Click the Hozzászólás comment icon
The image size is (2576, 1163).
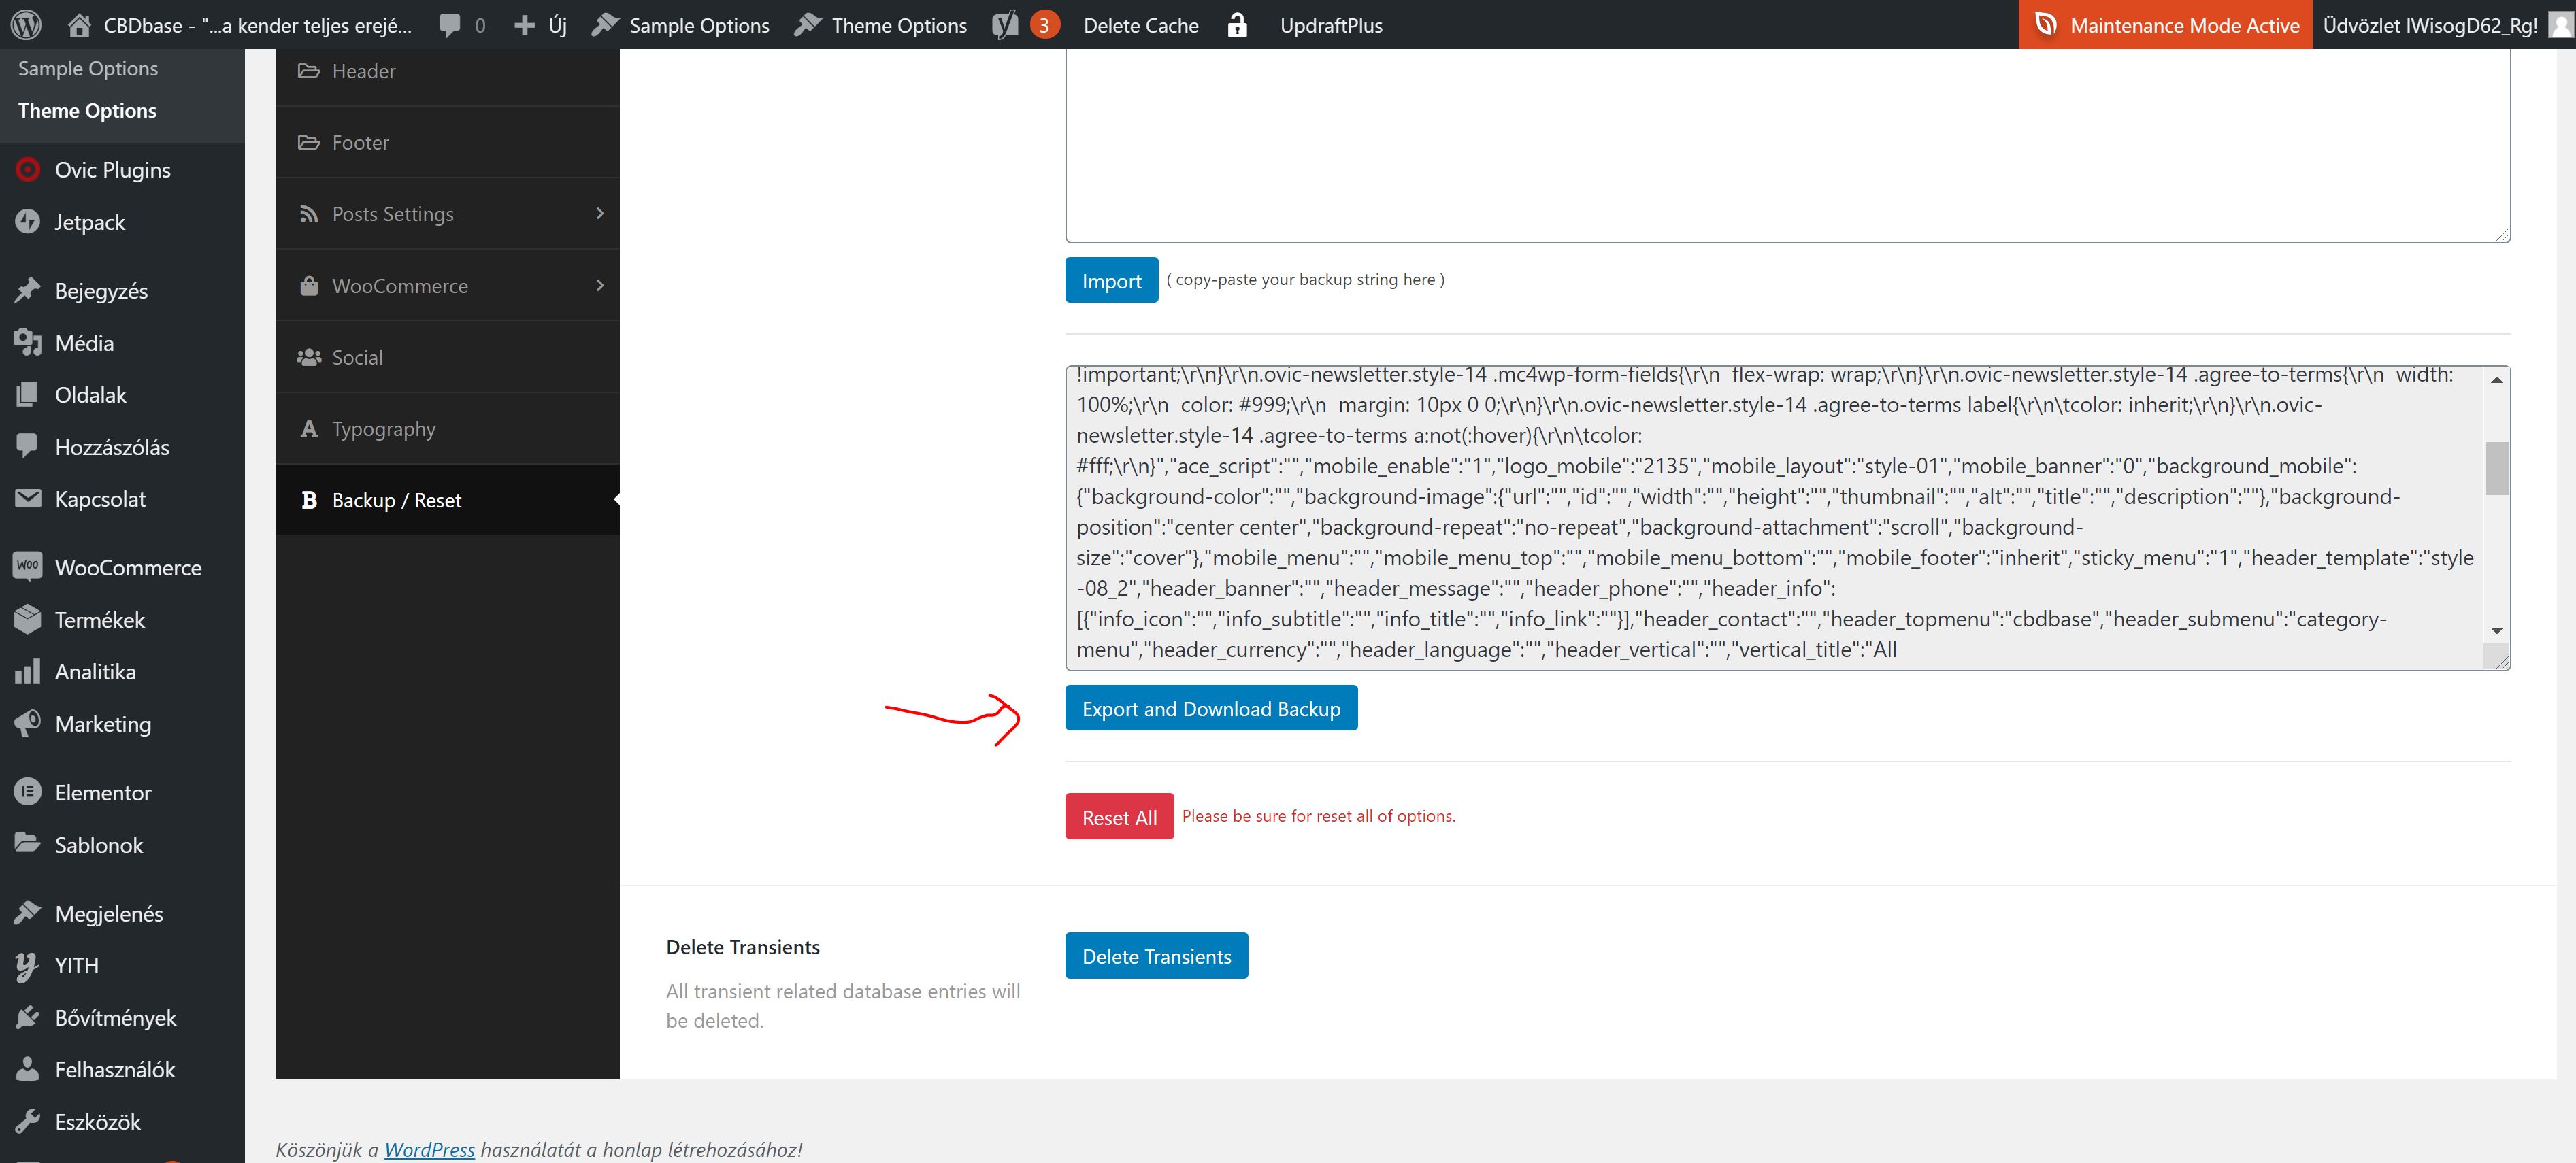(28, 446)
